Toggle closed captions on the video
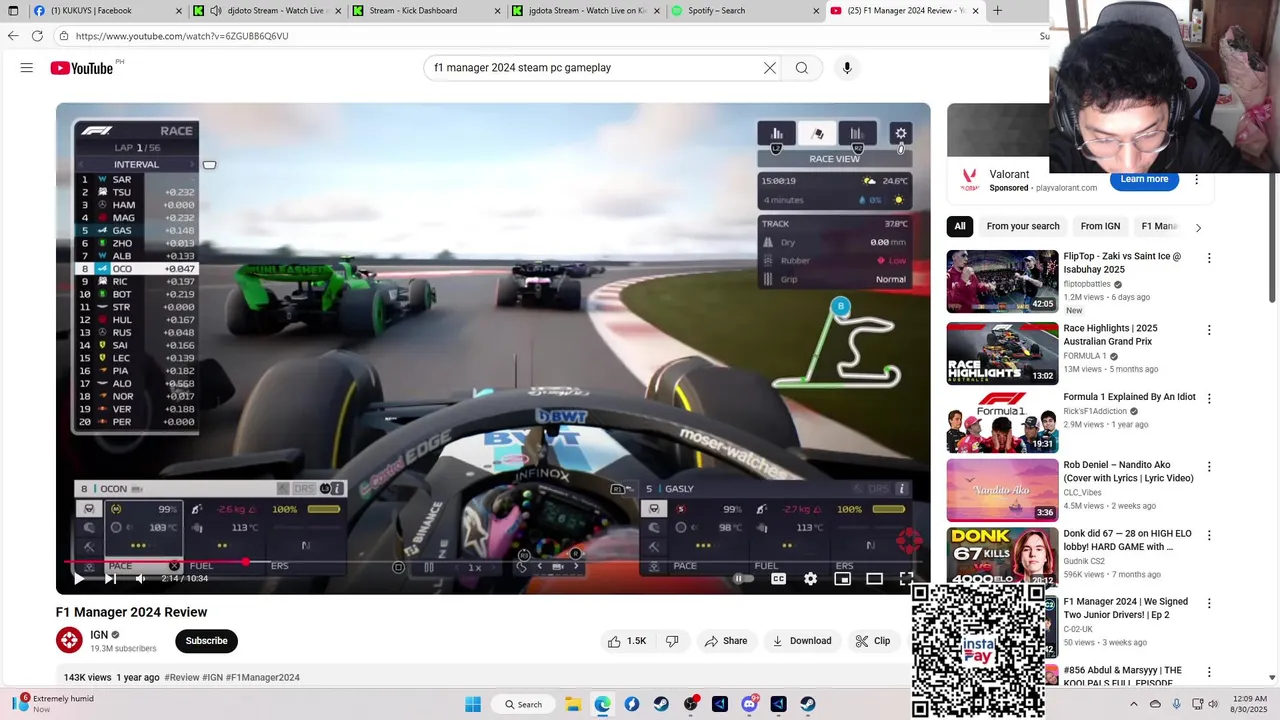The height and width of the screenshot is (720, 1280). pos(778,578)
